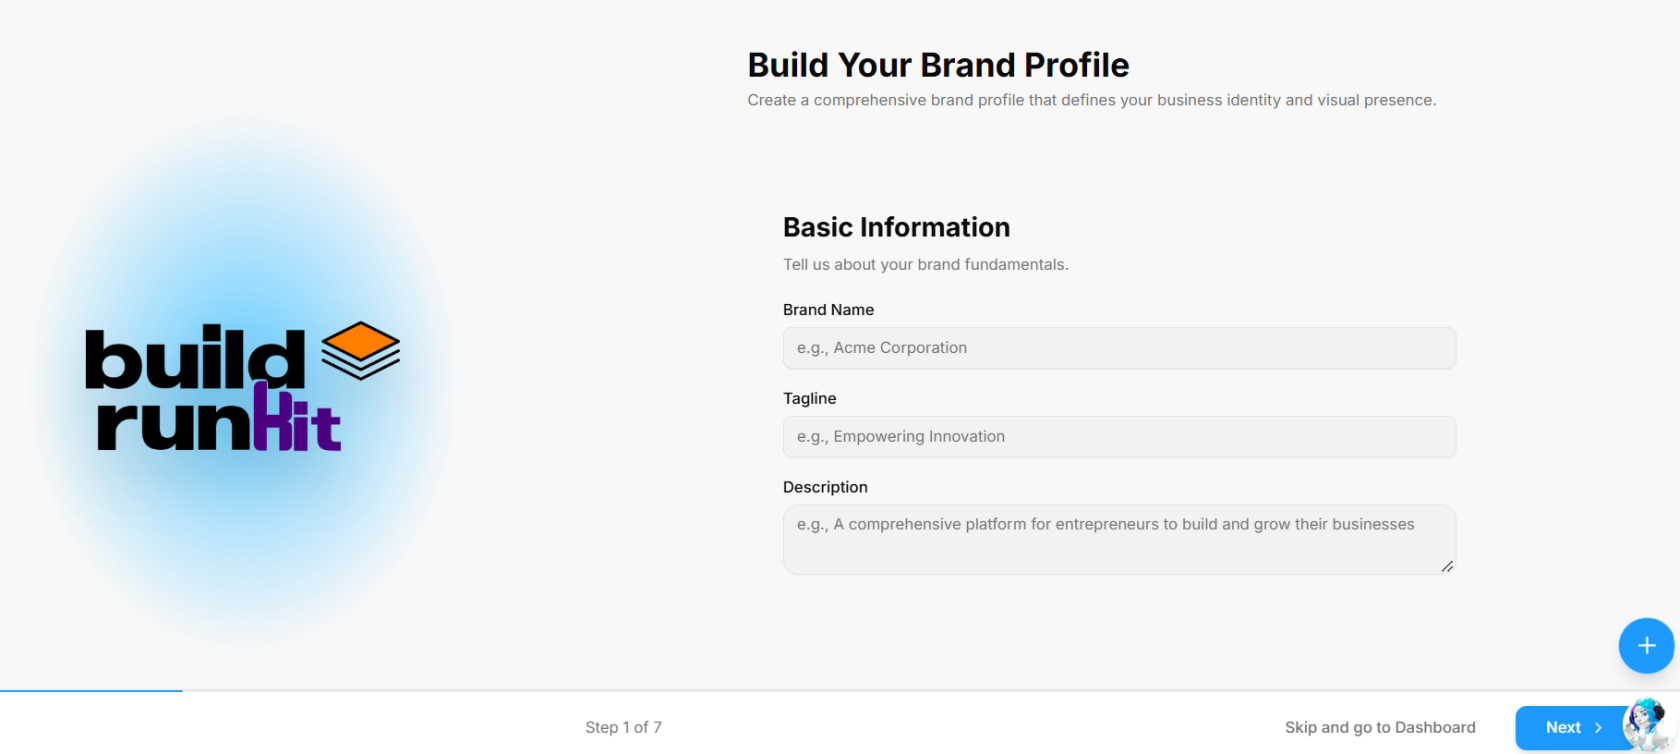Click into the Description text area
The height and width of the screenshot is (754, 1680).
[1119, 540]
